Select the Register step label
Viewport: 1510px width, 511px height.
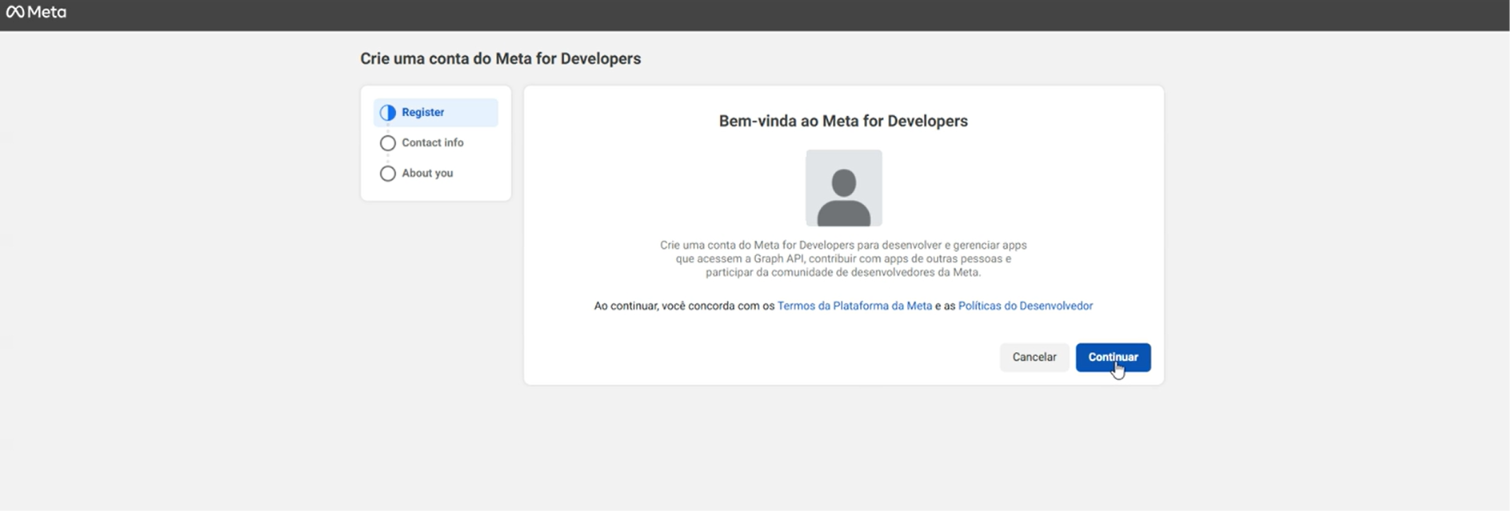coord(423,113)
